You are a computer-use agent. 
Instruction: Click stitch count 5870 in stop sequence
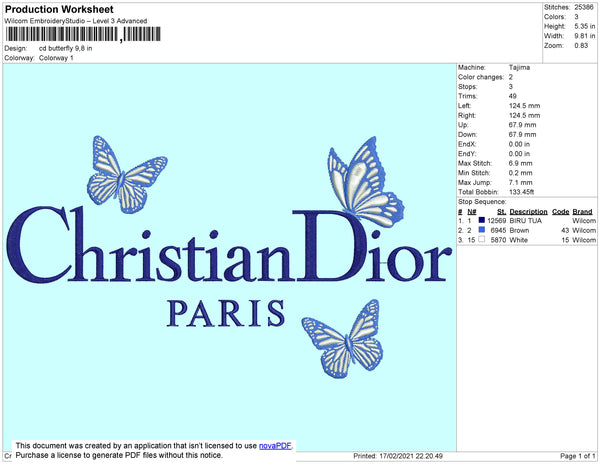pyautogui.click(x=498, y=240)
